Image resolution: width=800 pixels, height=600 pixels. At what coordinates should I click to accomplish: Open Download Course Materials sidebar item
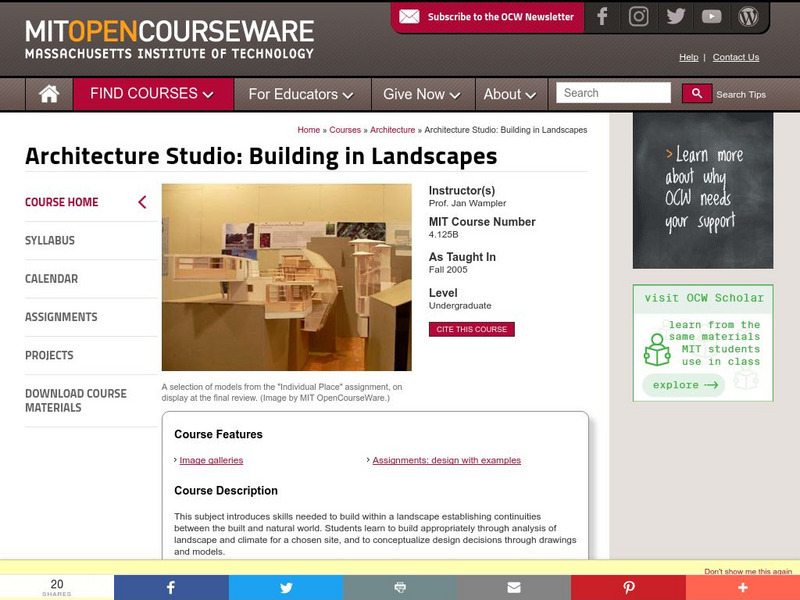pyautogui.click(x=76, y=401)
